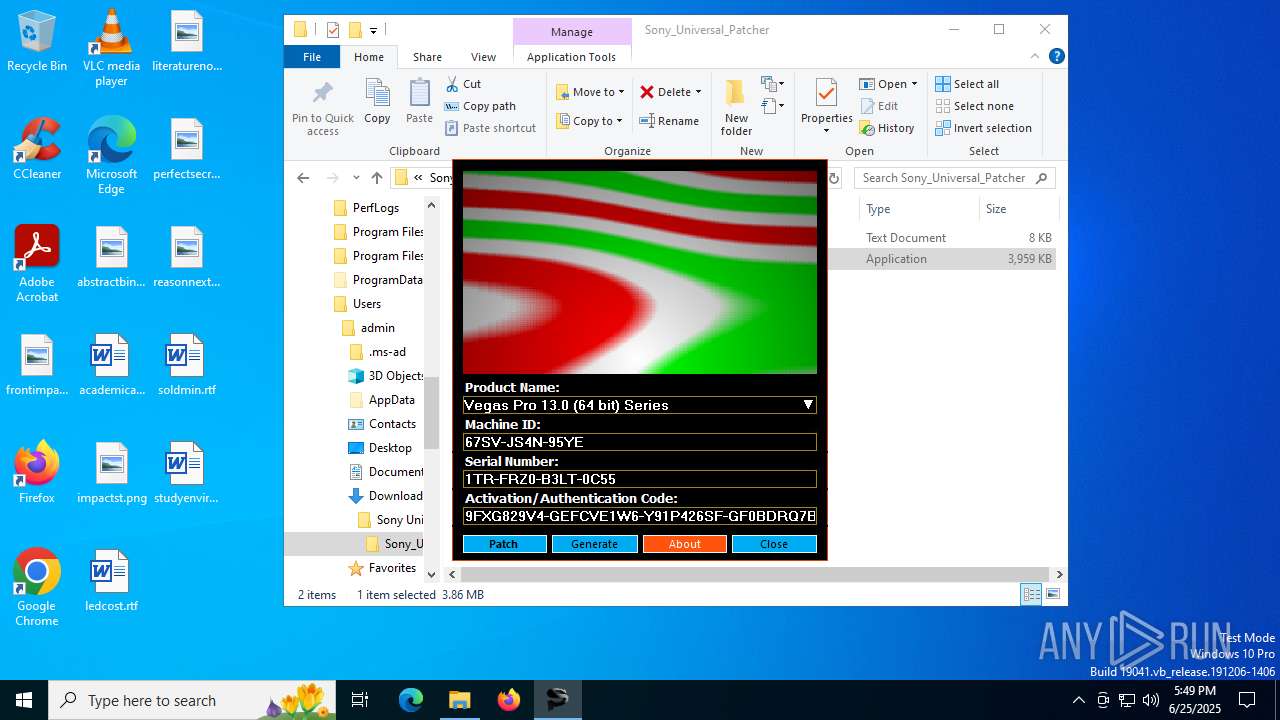Click the Edit command in ribbon
Screen dimensions: 1280x720
879,106
